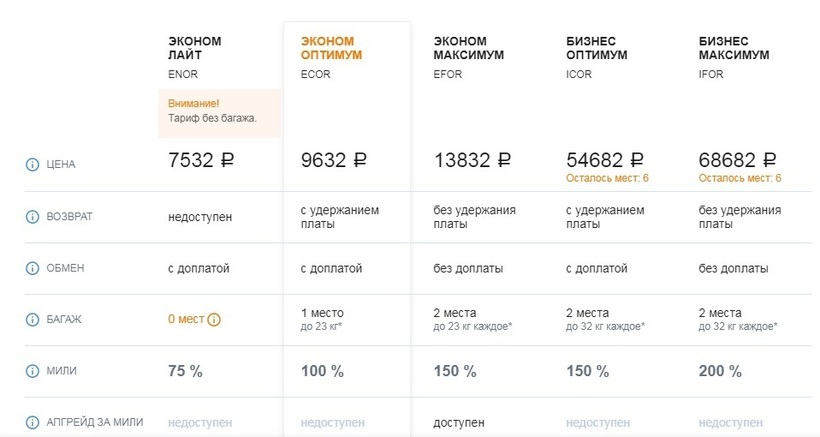Click the 1 место до 23 кг baggage cell
The image size is (820, 437).
328,319
